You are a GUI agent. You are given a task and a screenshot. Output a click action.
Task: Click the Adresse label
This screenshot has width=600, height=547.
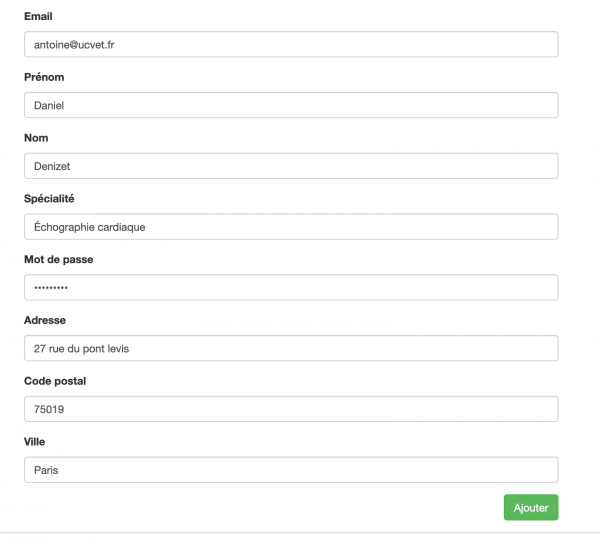click(45, 320)
